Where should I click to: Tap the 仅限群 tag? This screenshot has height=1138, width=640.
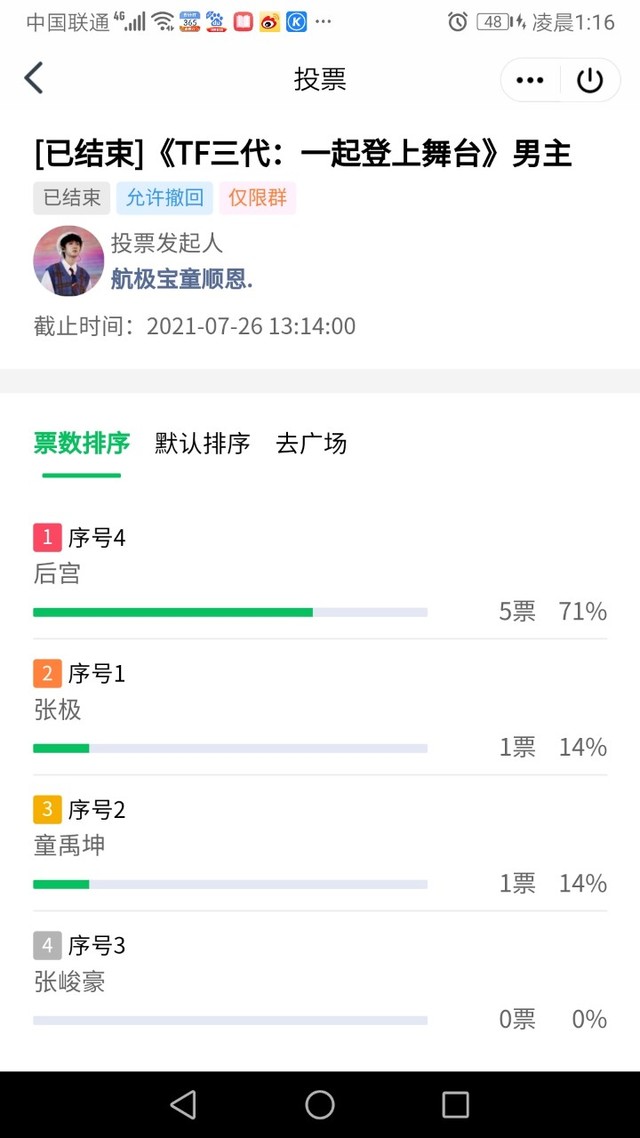click(258, 198)
